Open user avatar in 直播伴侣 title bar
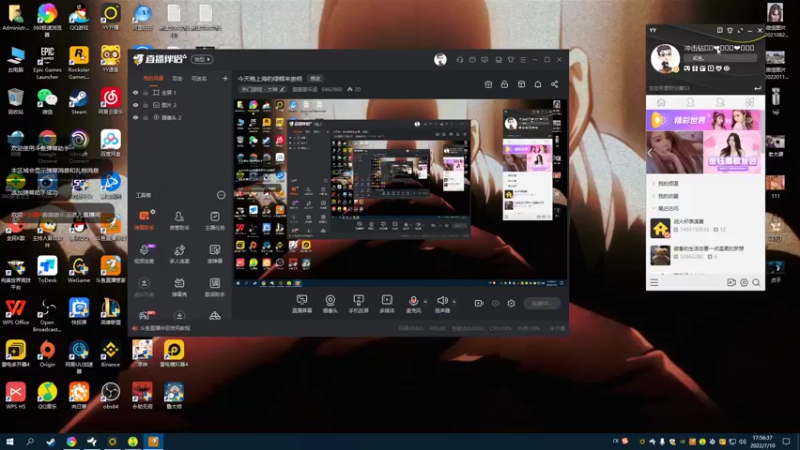The image size is (800, 450). [440, 59]
